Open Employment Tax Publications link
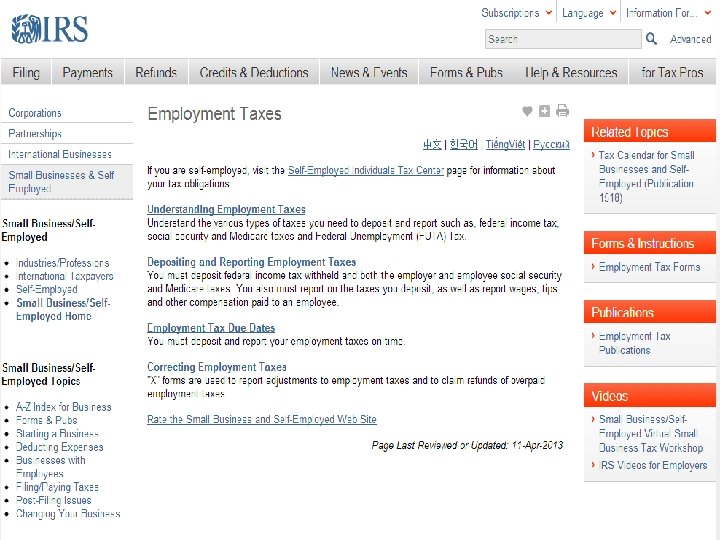This screenshot has height=540, width=720. [x=634, y=343]
